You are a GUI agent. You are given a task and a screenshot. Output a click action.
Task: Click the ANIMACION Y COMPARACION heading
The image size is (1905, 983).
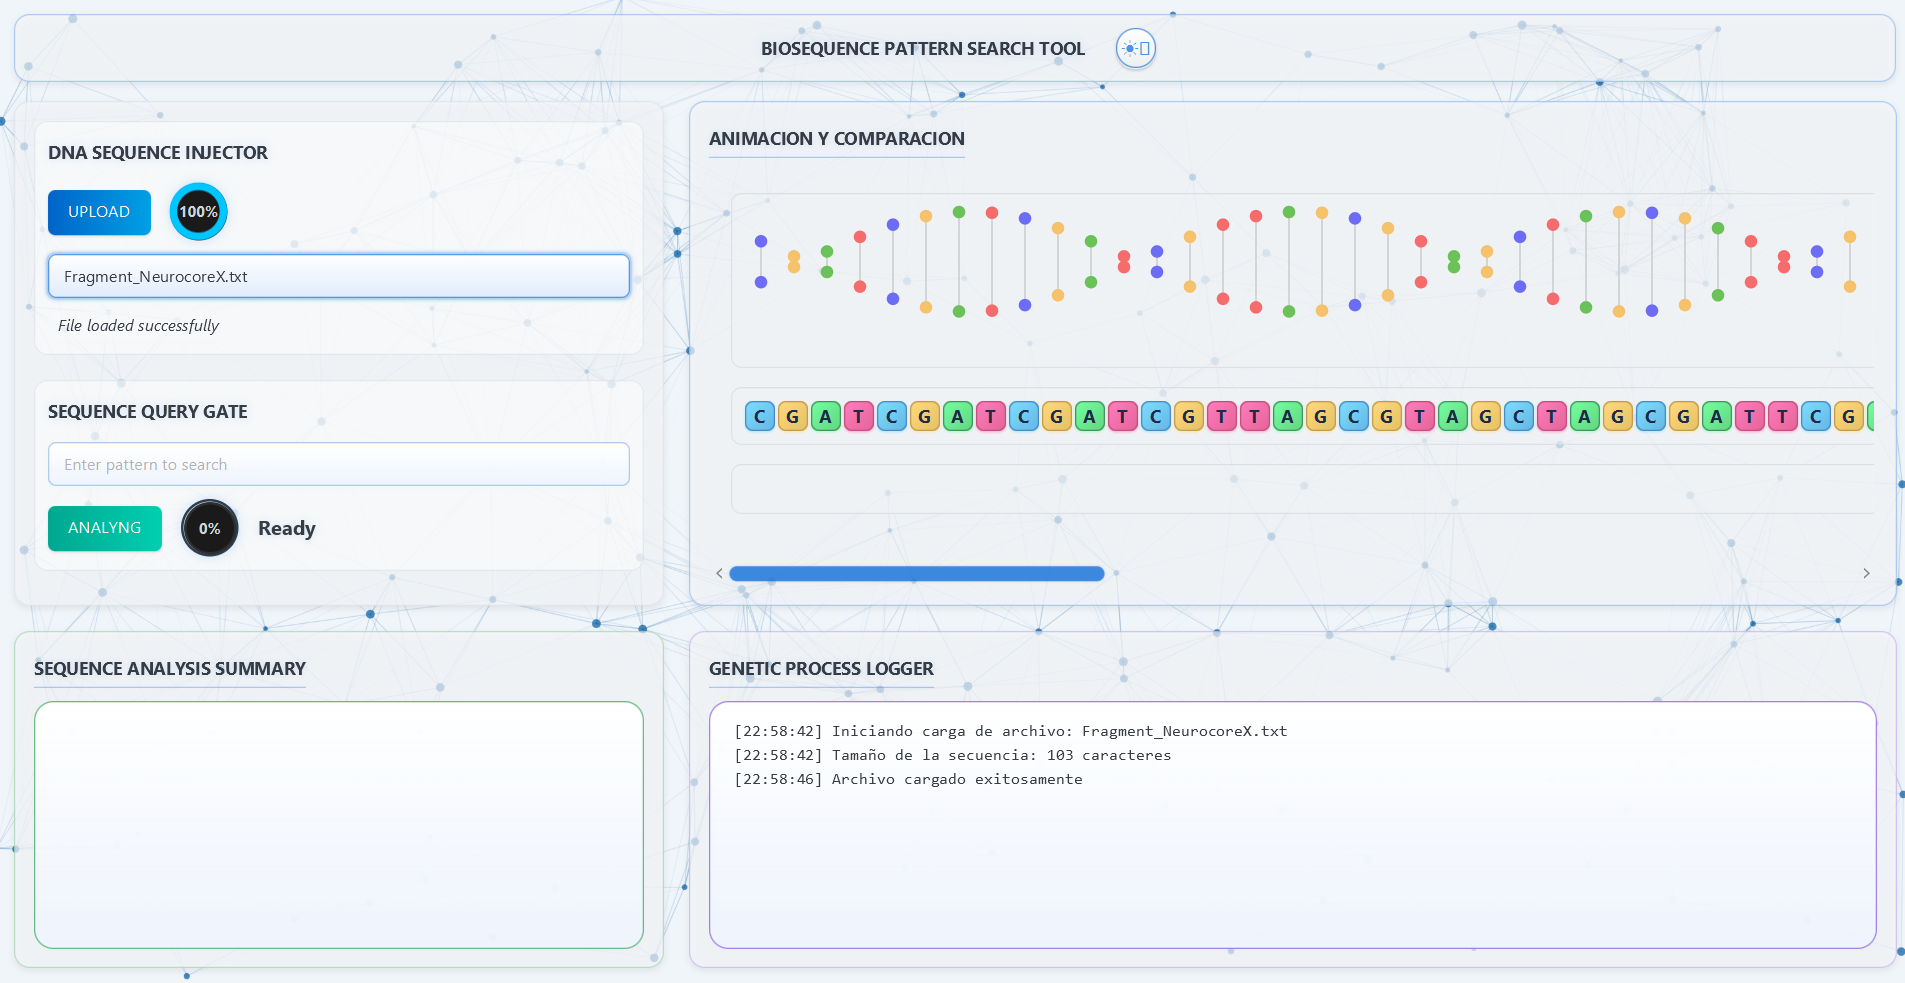point(837,139)
